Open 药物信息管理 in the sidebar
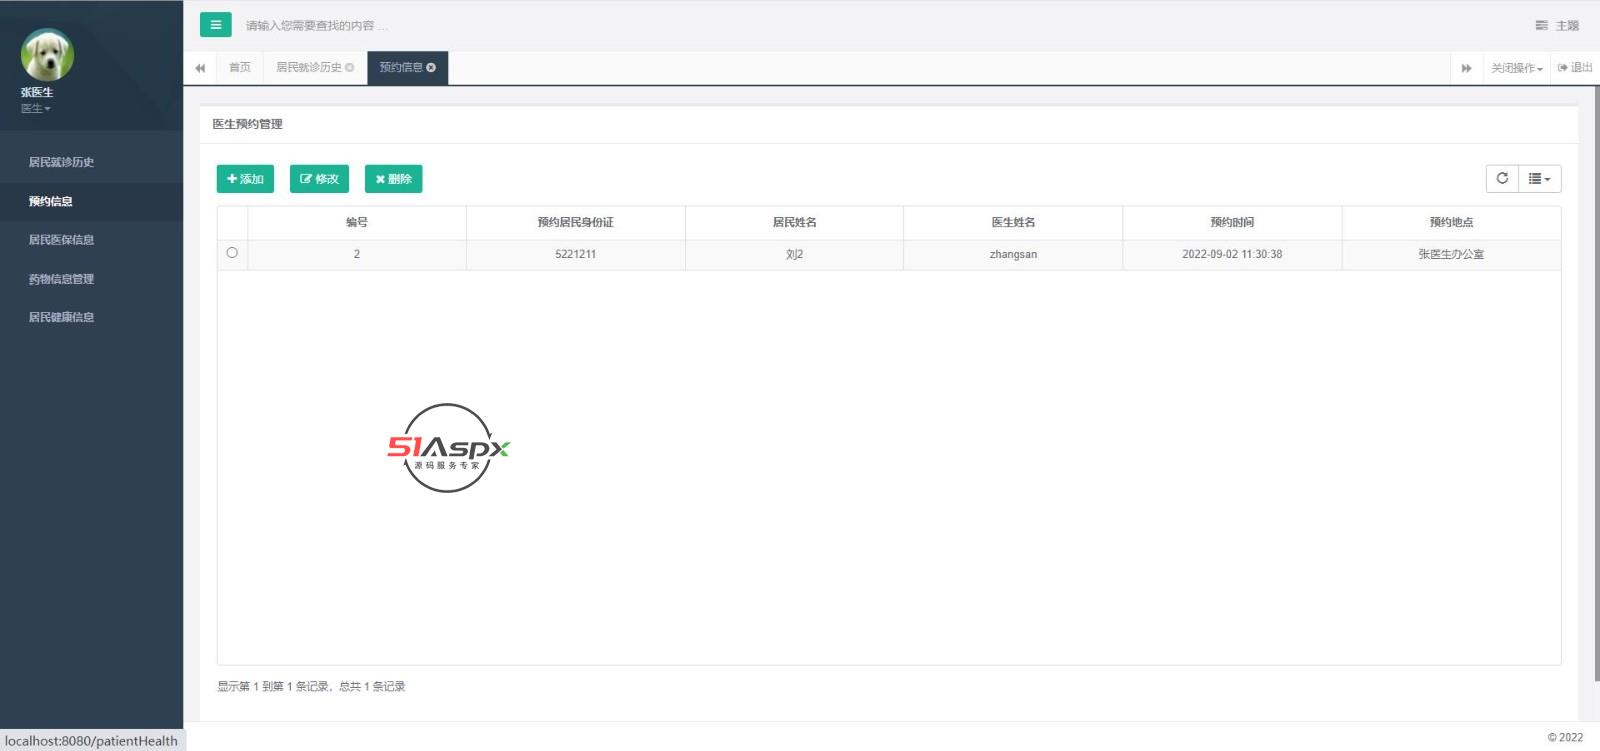The width and height of the screenshot is (1600, 751). (x=91, y=279)
